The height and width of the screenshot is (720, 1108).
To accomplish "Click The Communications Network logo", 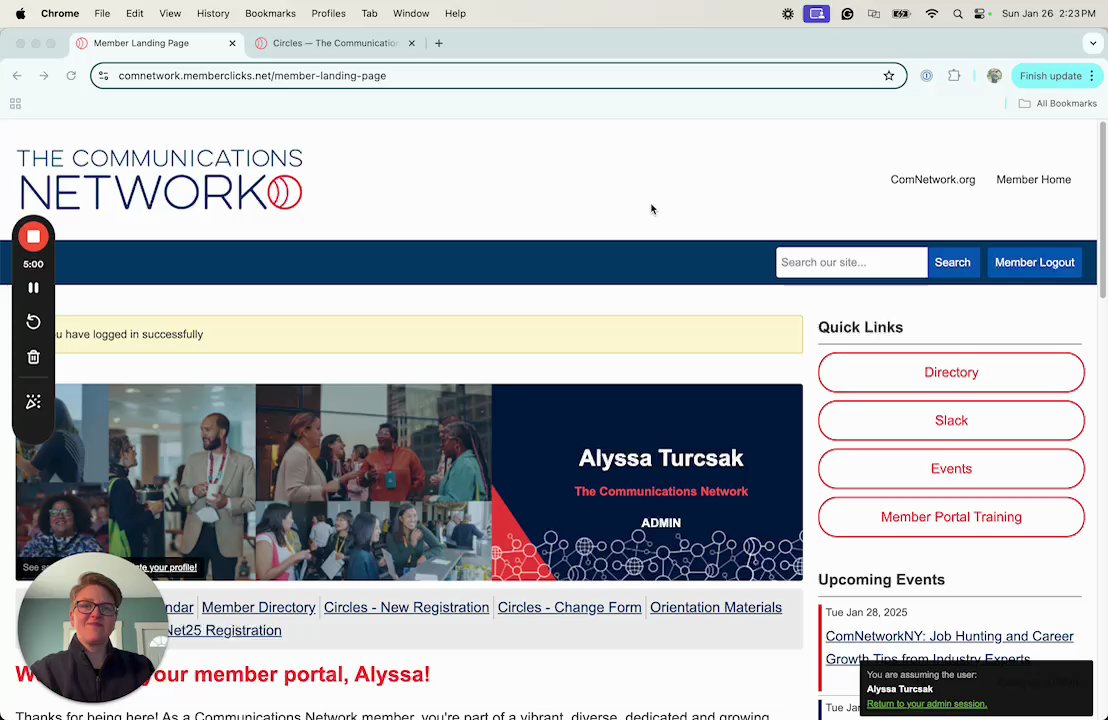I will tap(160, 179).
